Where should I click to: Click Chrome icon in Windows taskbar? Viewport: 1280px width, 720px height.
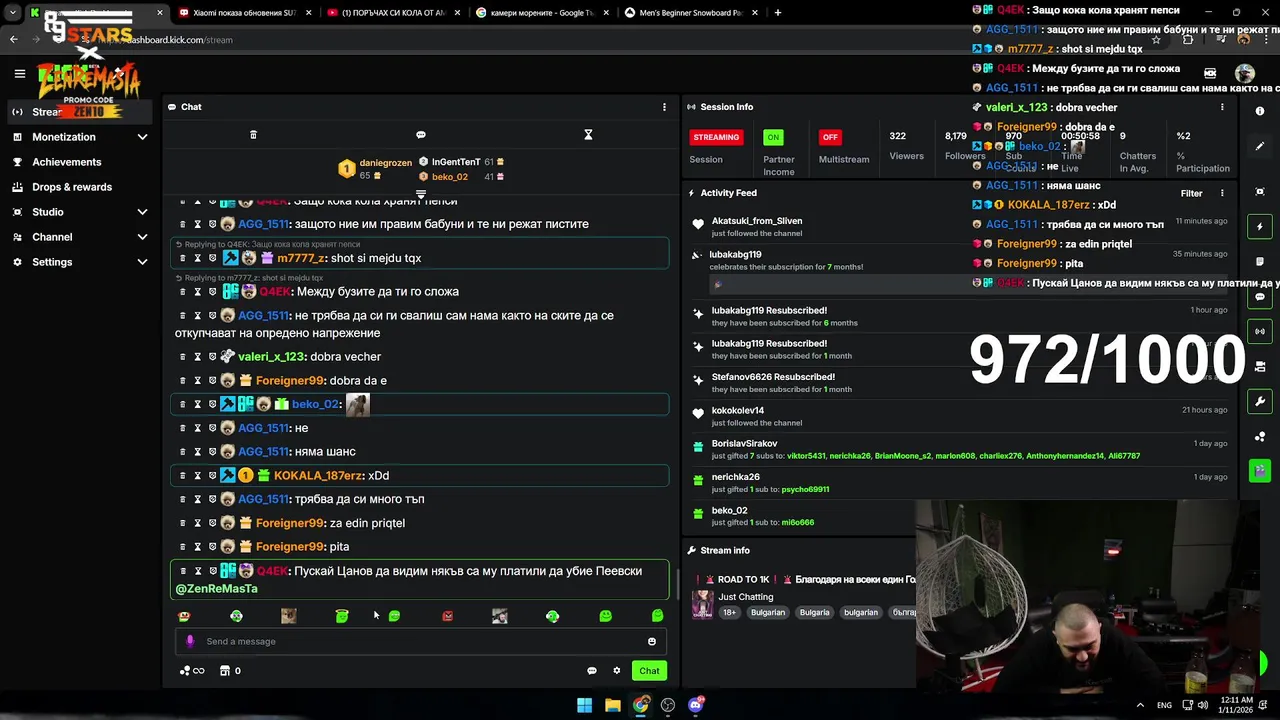pos(641,705)
